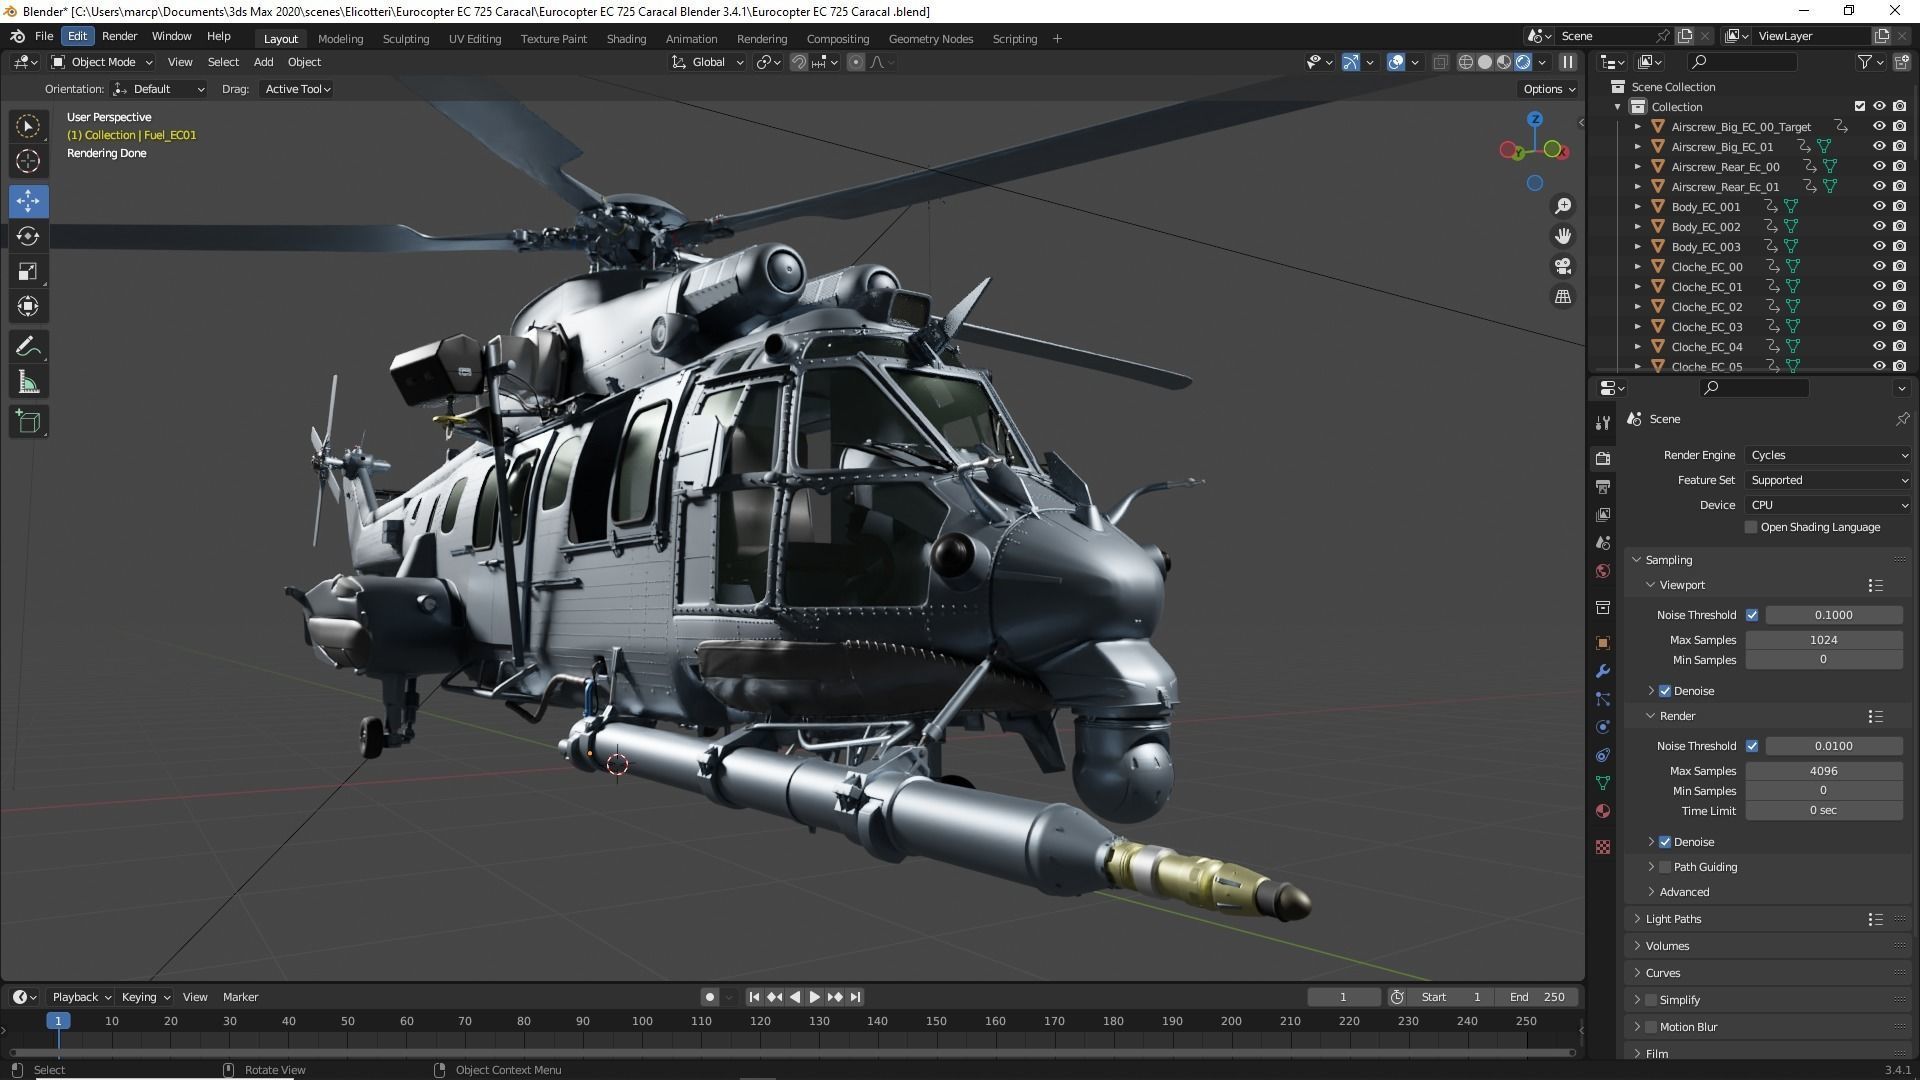Select the 3D Cursor tool
Image resolution: width=1920 pixels, height=1080 pixels.
tap(28, 161)
